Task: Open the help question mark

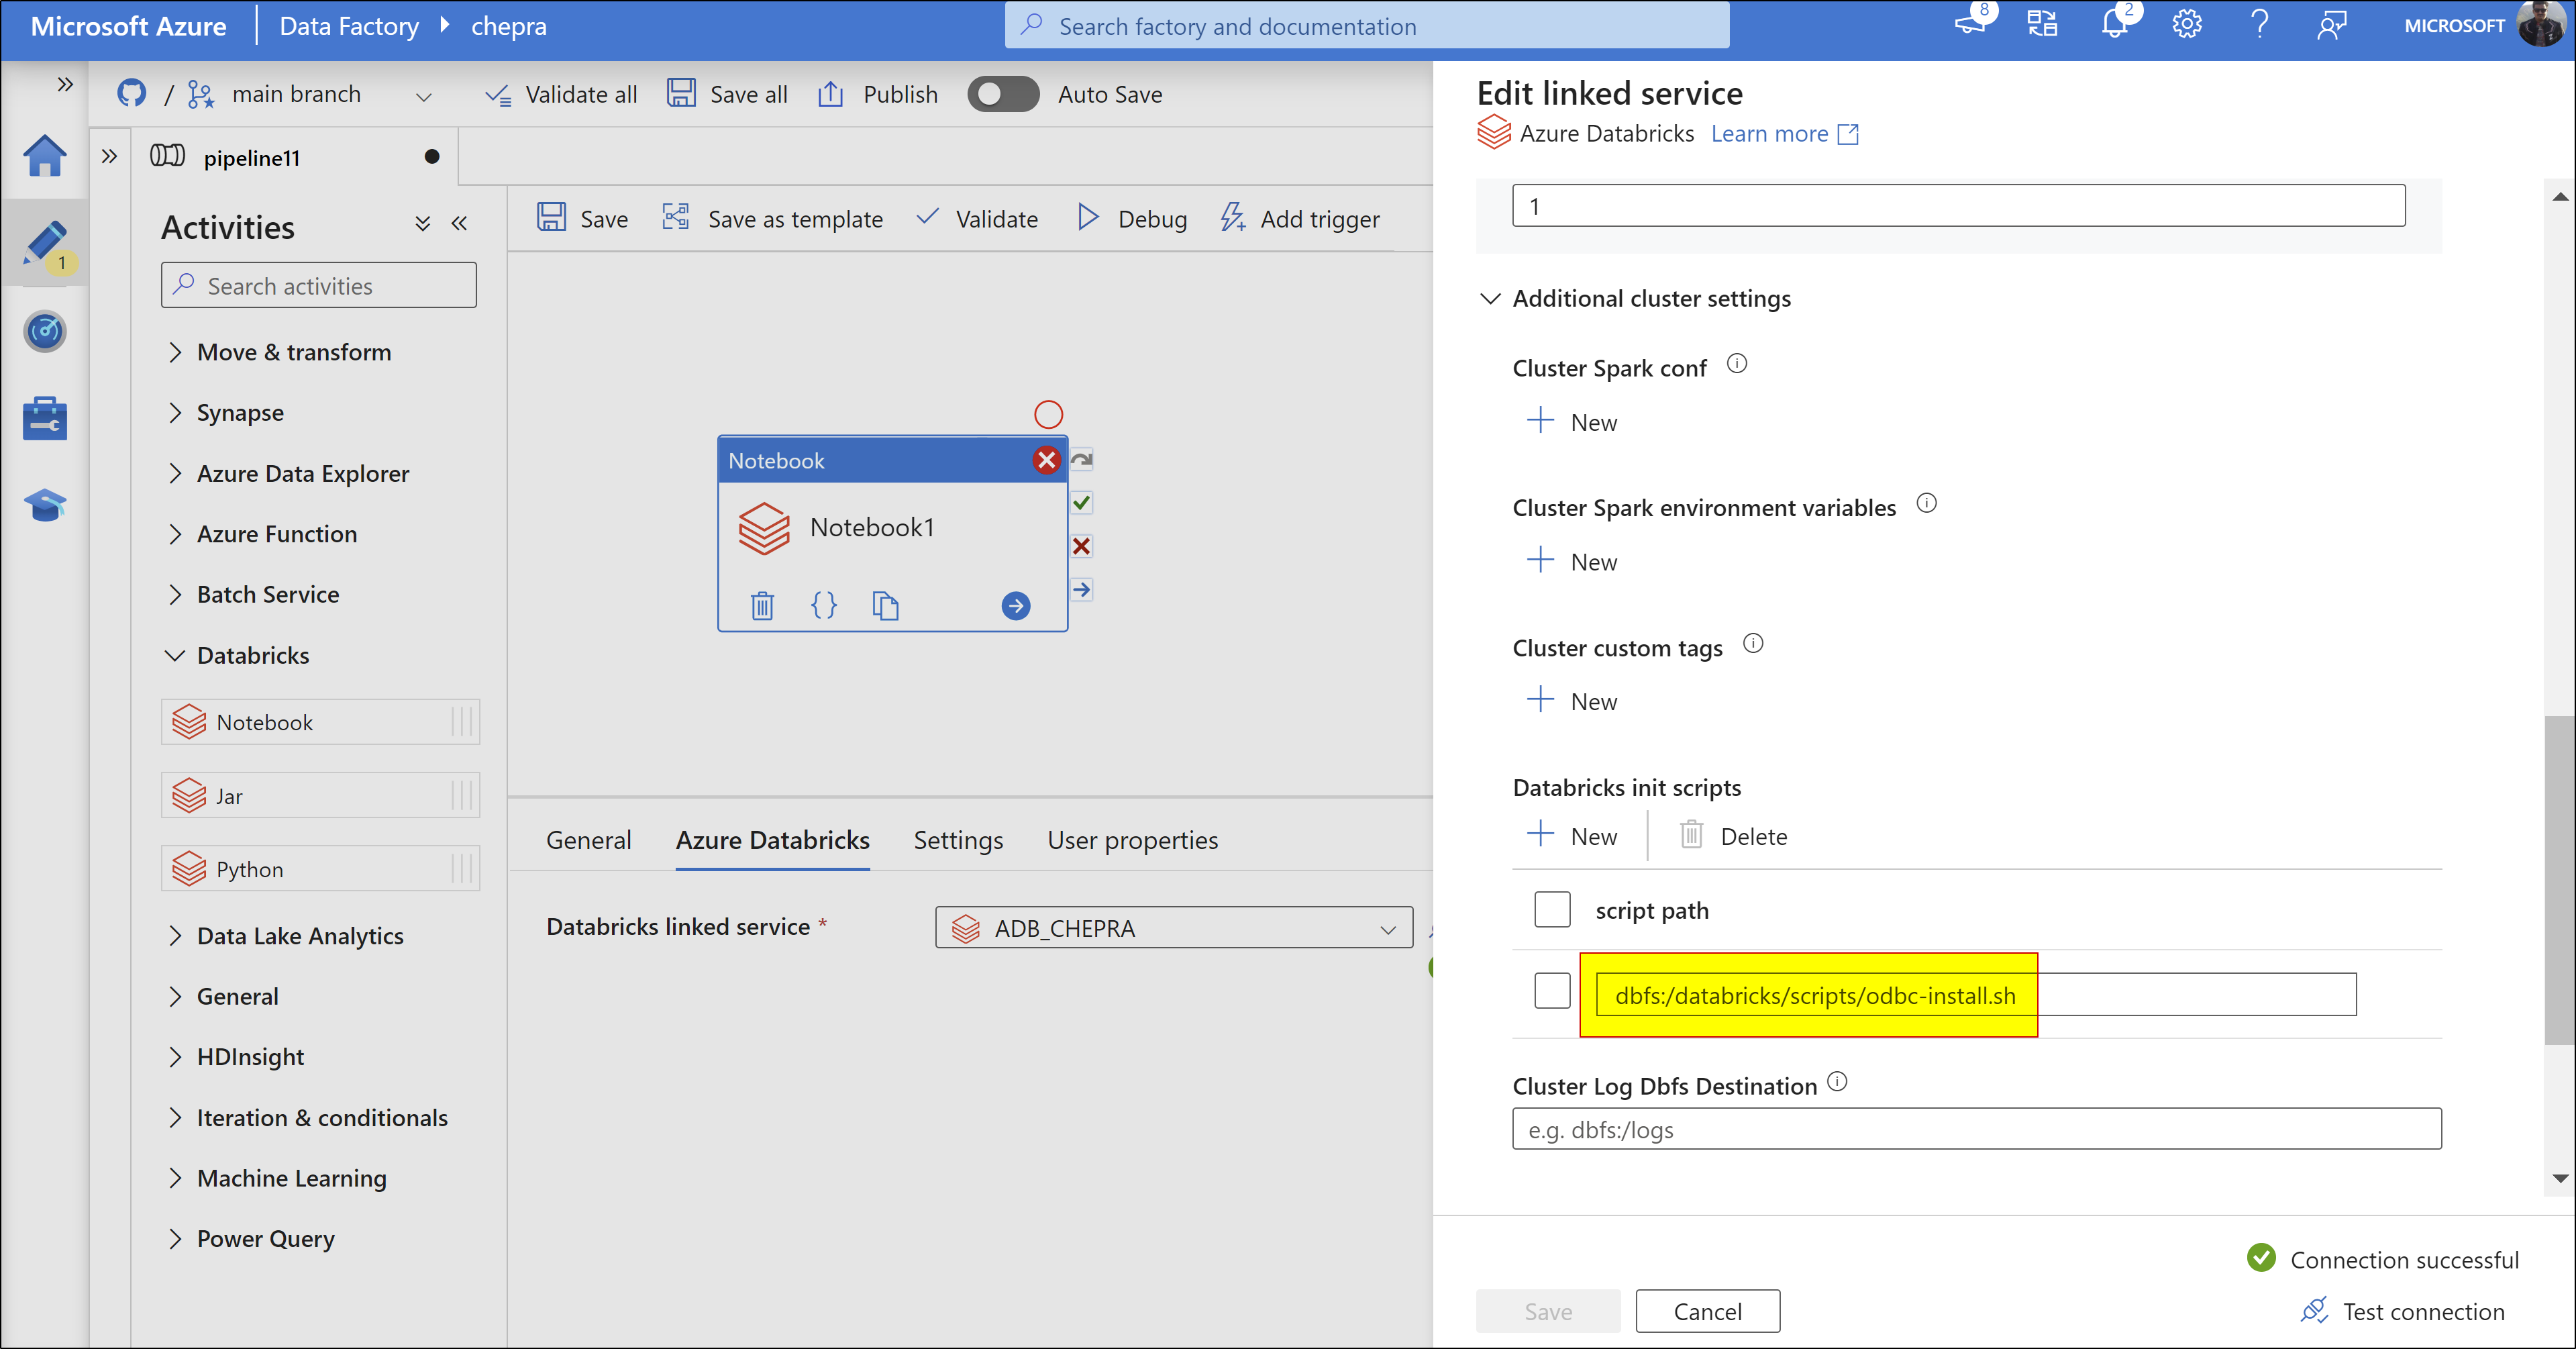Action: point(2259,25)
